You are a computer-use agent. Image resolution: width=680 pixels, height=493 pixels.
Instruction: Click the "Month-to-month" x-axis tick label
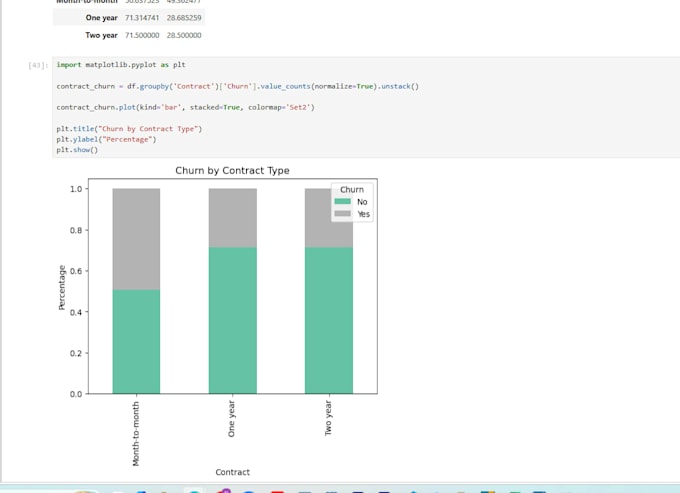136,434
